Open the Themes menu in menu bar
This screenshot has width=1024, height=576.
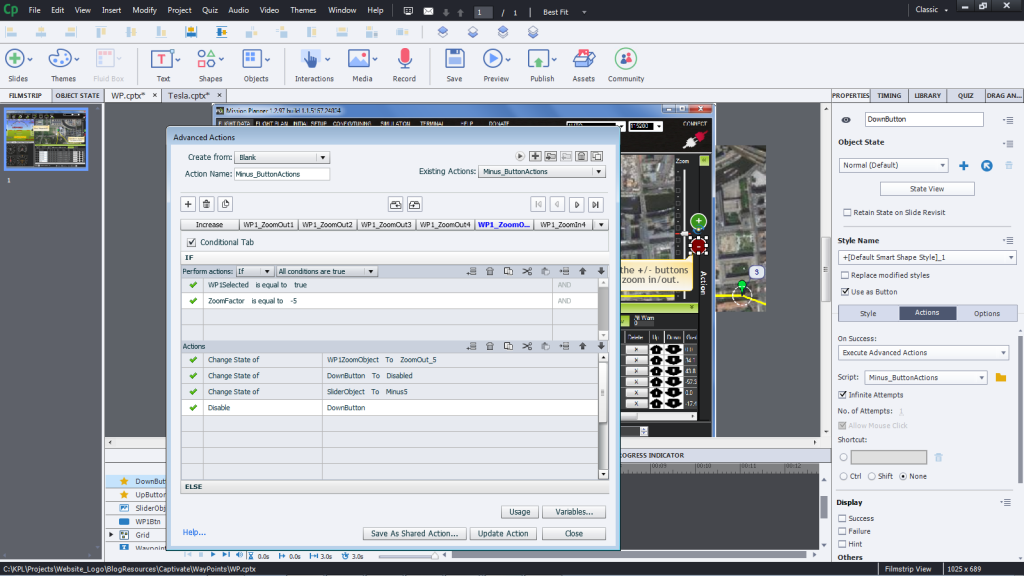coord(303,10)
